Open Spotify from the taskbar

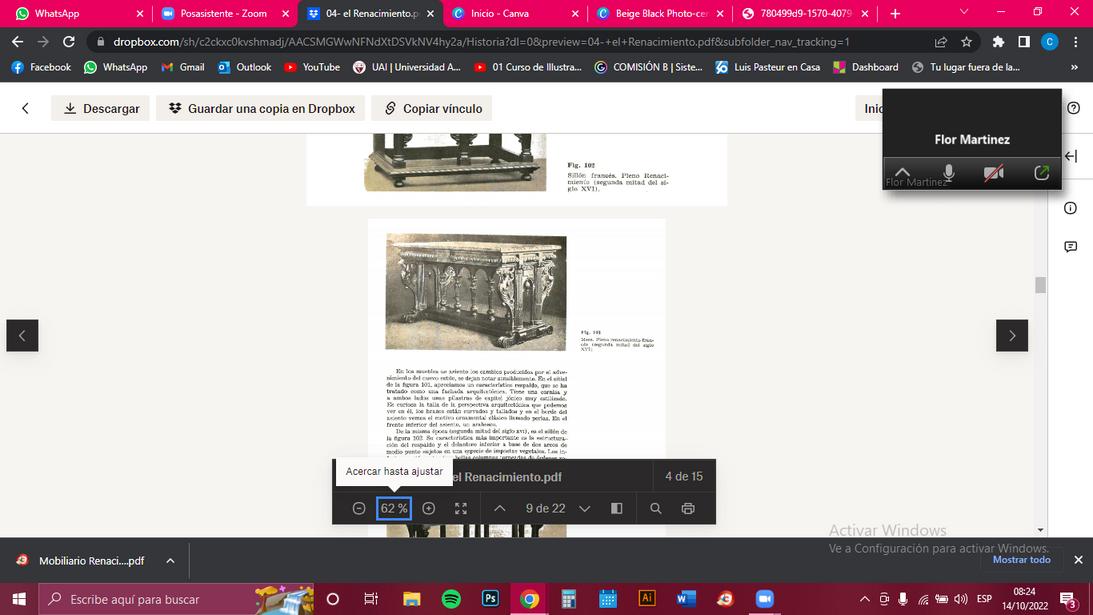[452, 599]
